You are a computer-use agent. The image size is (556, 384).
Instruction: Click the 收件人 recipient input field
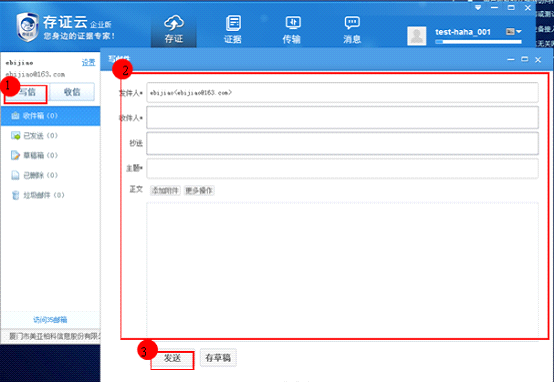click(342, 118)
